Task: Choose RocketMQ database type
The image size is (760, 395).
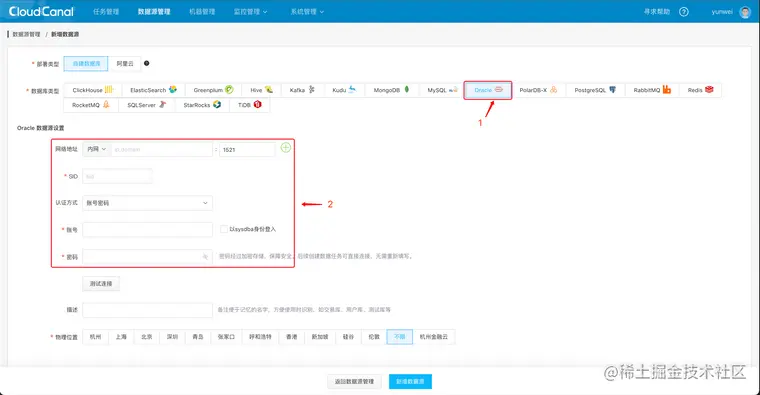Action: [x=91, y=105]
